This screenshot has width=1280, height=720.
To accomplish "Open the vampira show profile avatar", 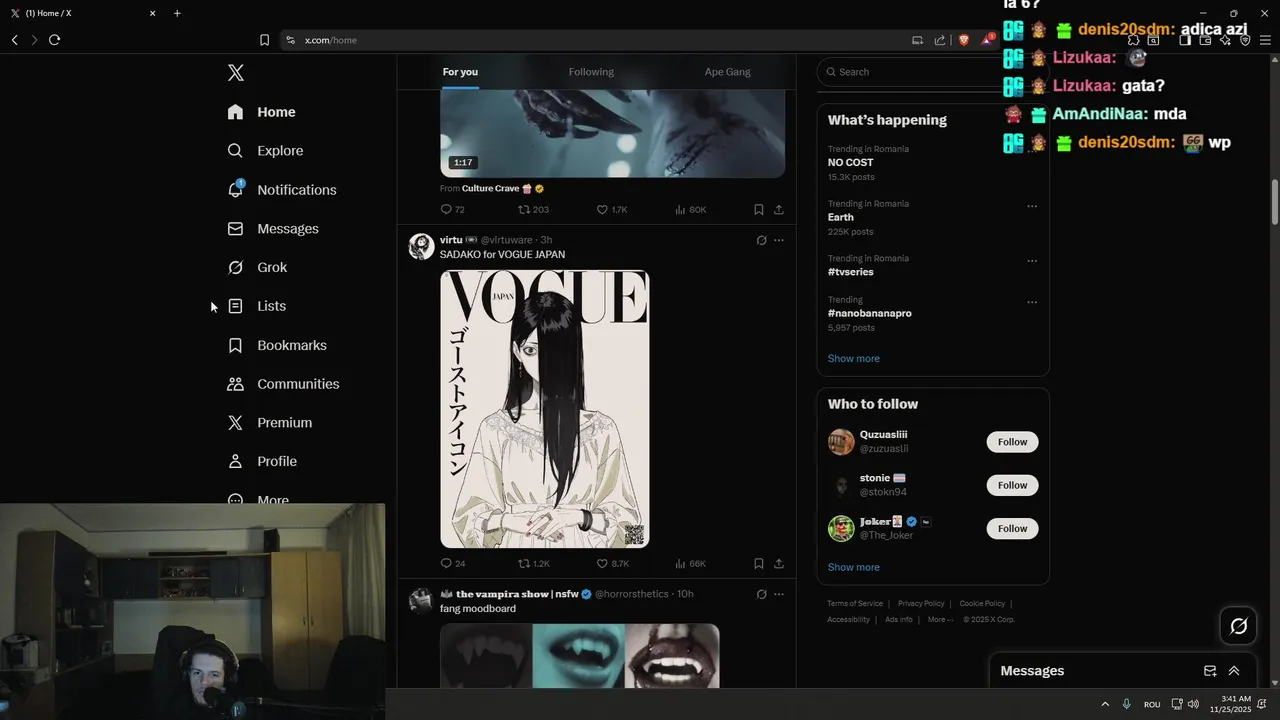I will pos(421,600).
